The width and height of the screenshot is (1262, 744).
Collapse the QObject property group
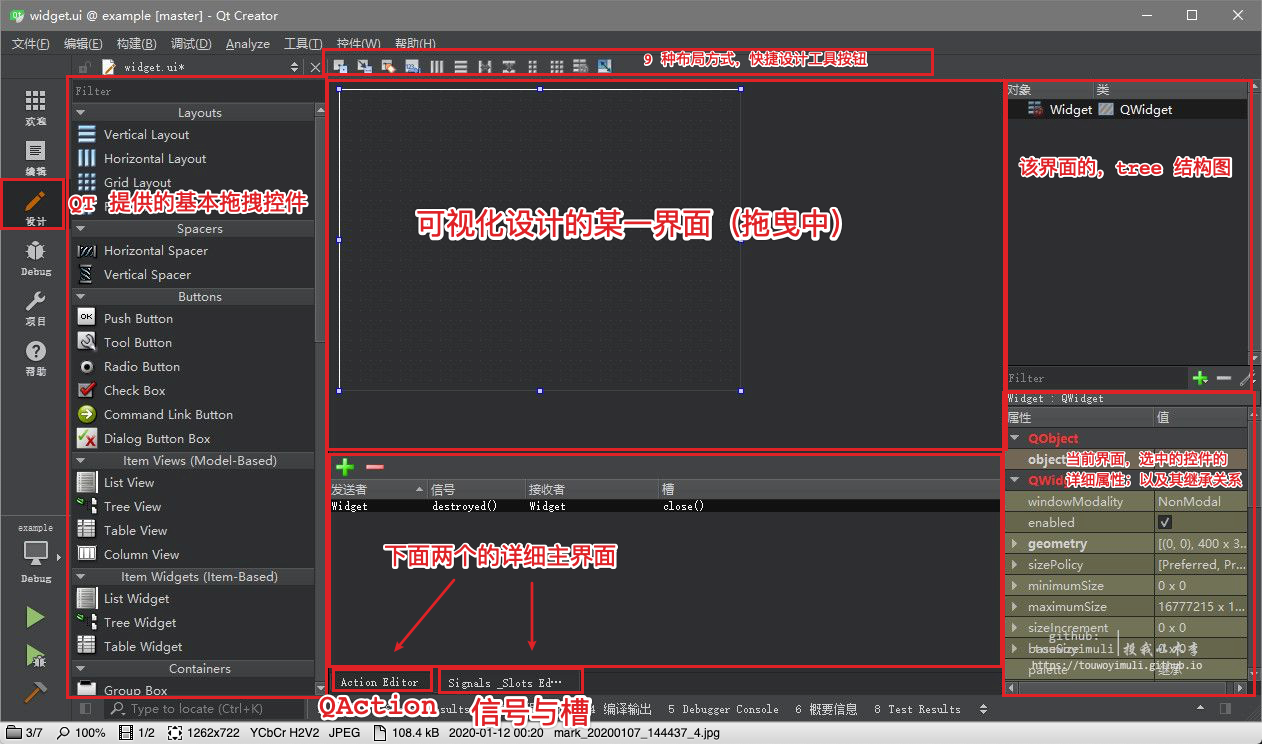tap(1015, 438)
